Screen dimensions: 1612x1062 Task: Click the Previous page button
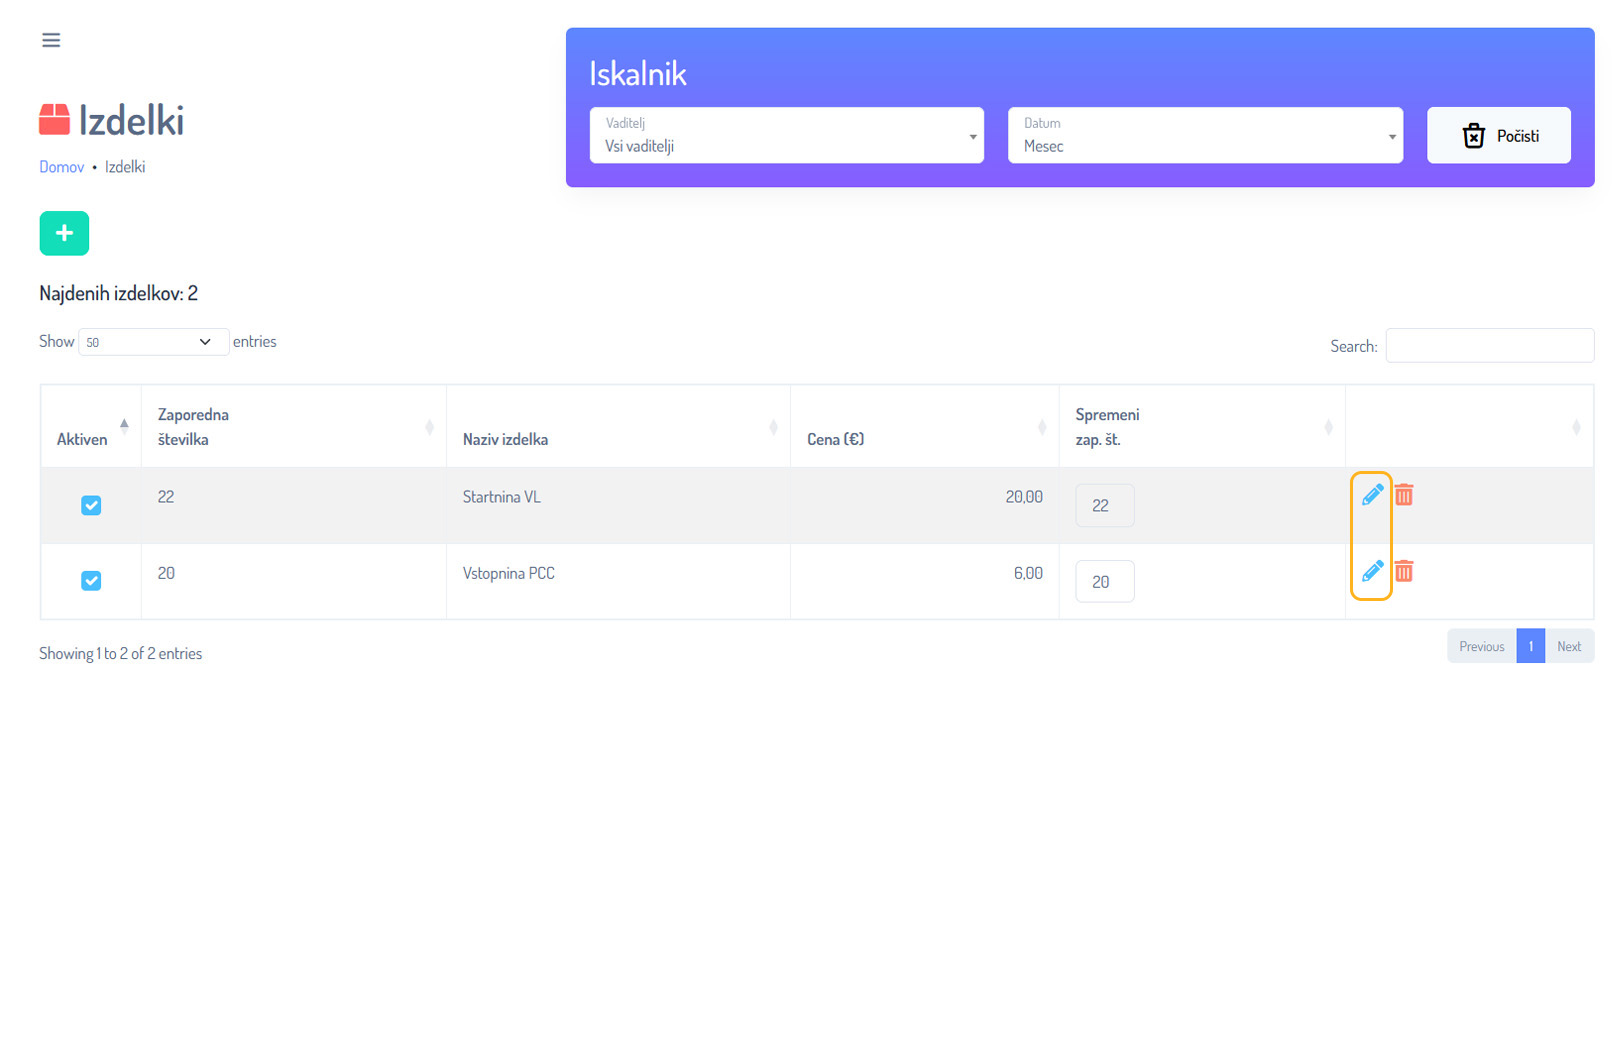pyautogui.click(x=1481, y=646)
